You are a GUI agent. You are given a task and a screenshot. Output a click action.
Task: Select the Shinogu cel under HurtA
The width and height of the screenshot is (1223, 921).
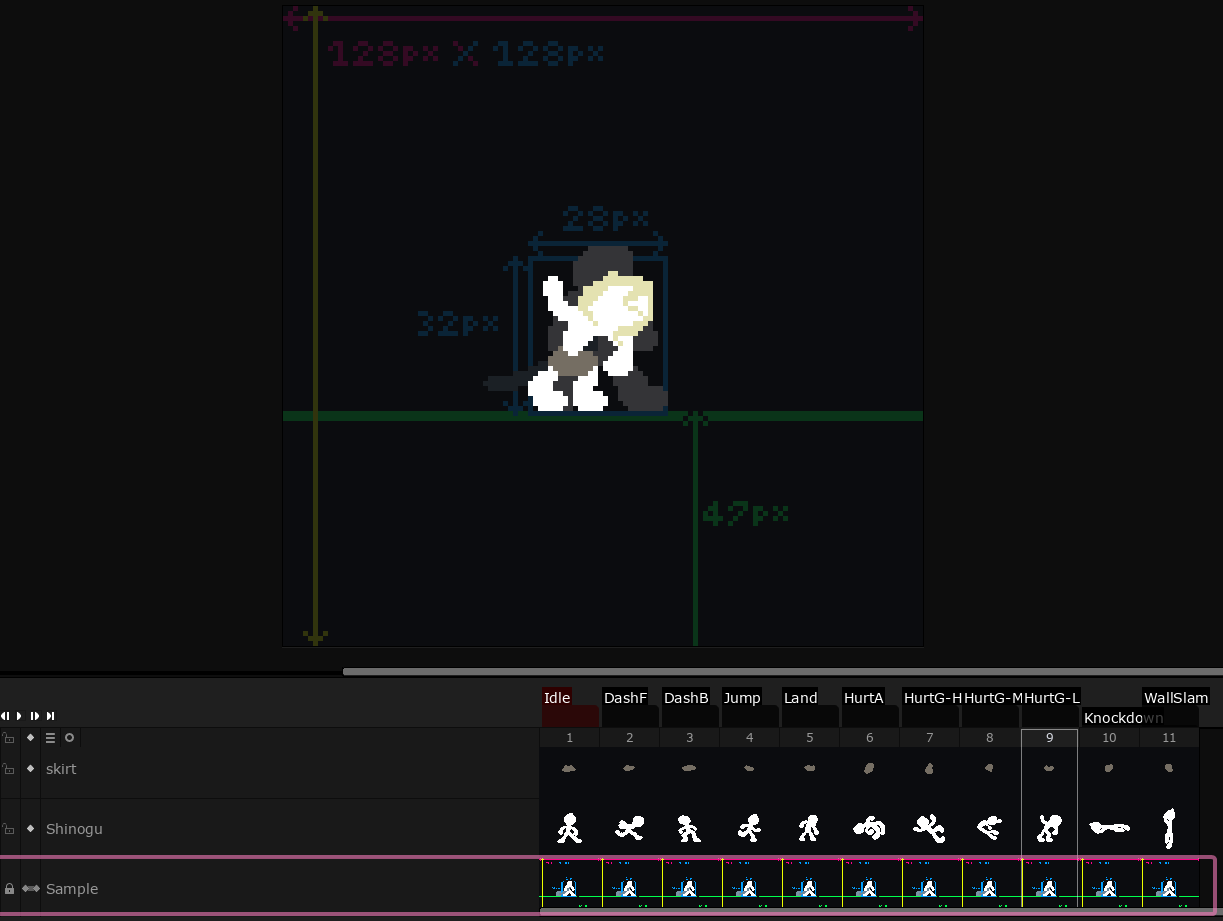coord(869,828)
